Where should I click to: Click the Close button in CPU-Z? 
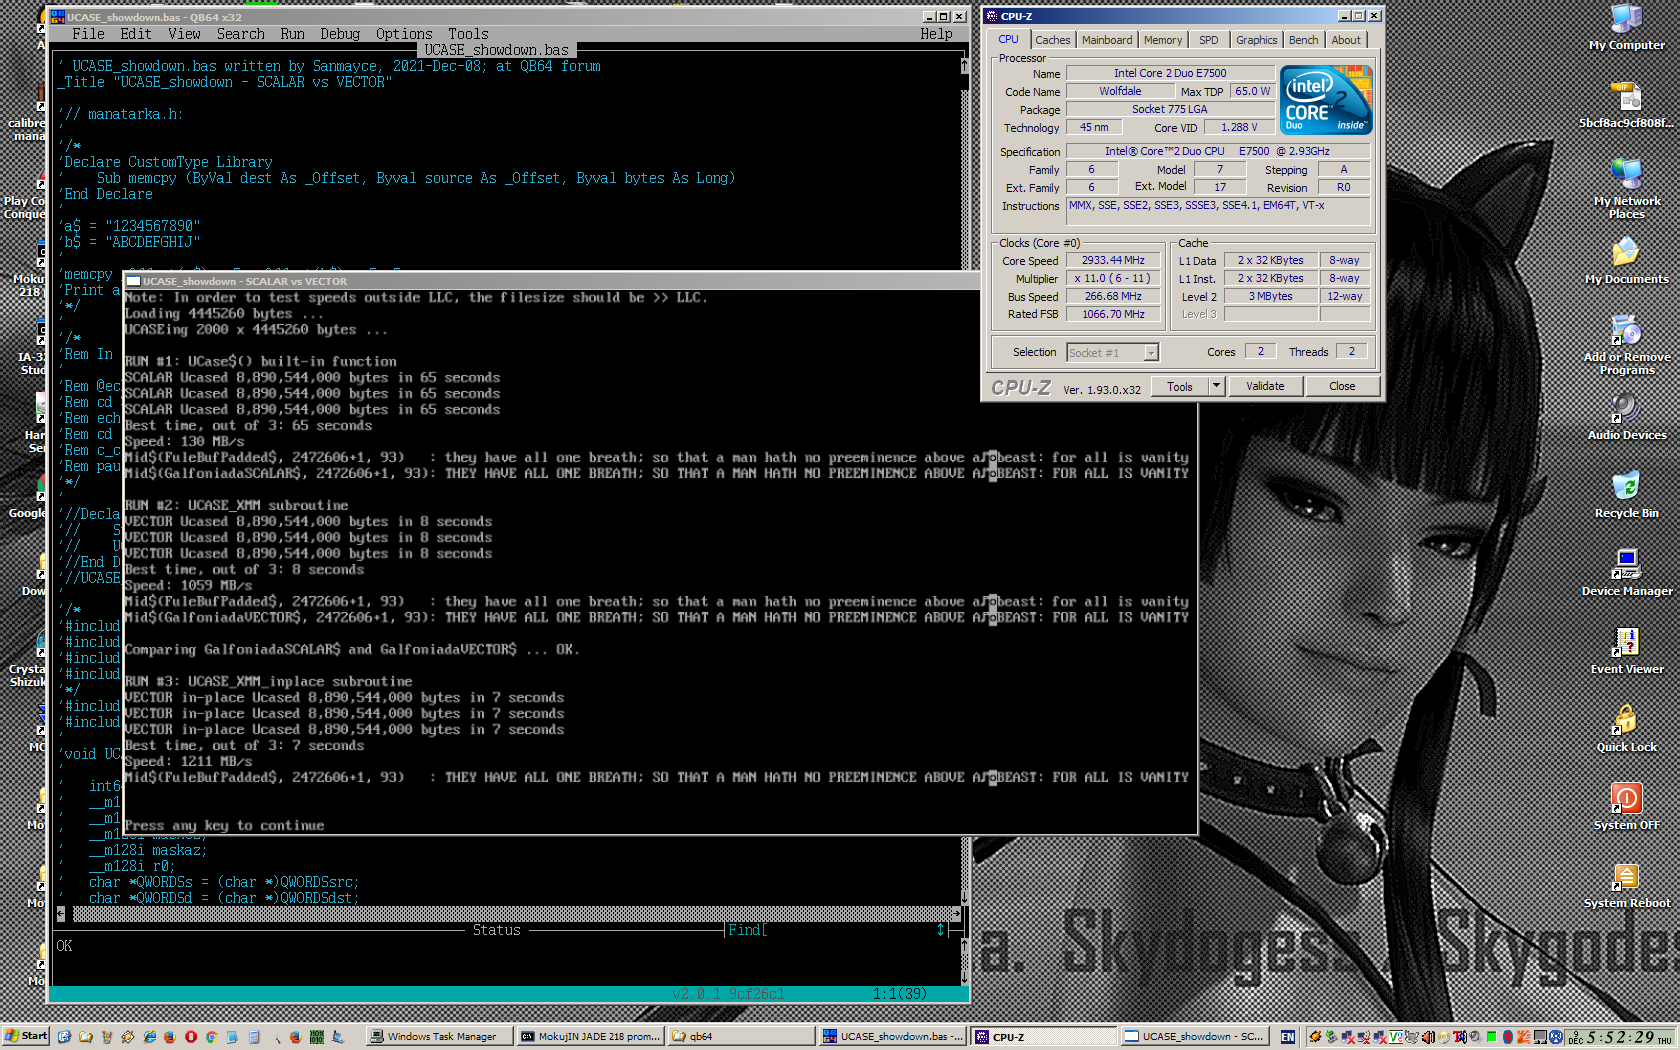(1342, 386)
